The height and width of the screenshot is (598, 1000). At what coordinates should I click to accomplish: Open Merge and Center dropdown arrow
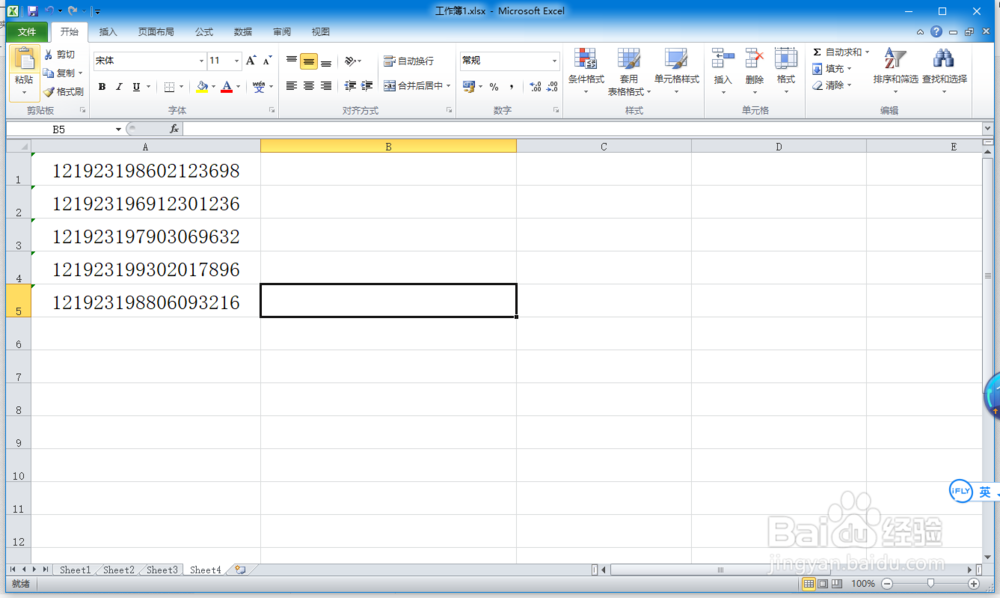[x=448, y=85]
